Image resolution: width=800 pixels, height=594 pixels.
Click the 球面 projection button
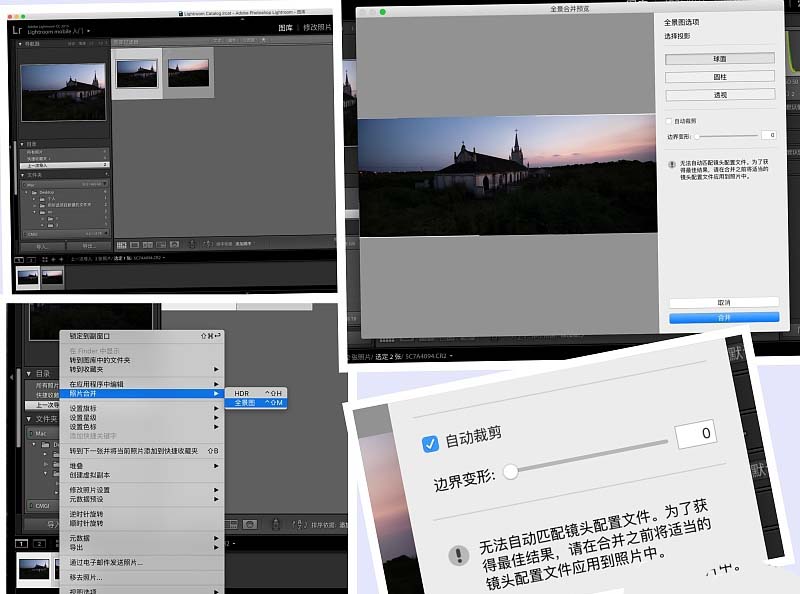point(720,58)
